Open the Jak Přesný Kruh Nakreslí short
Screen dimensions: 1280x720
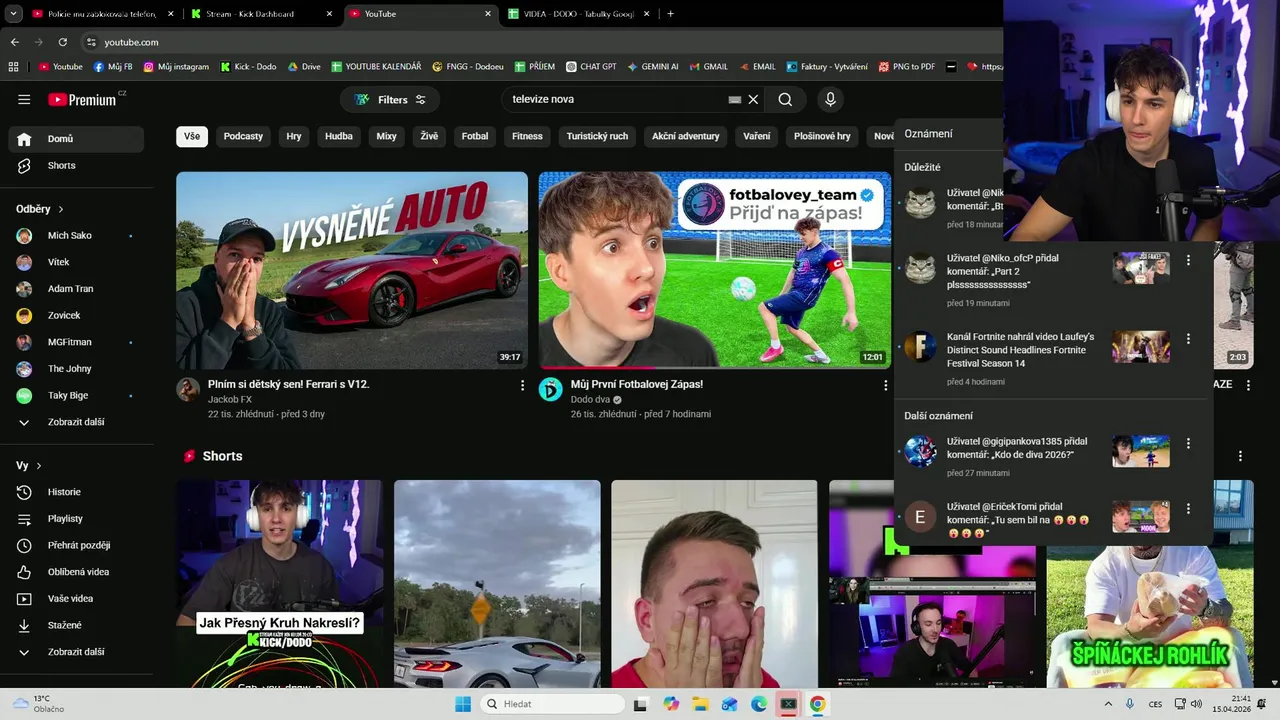[280, 584]
